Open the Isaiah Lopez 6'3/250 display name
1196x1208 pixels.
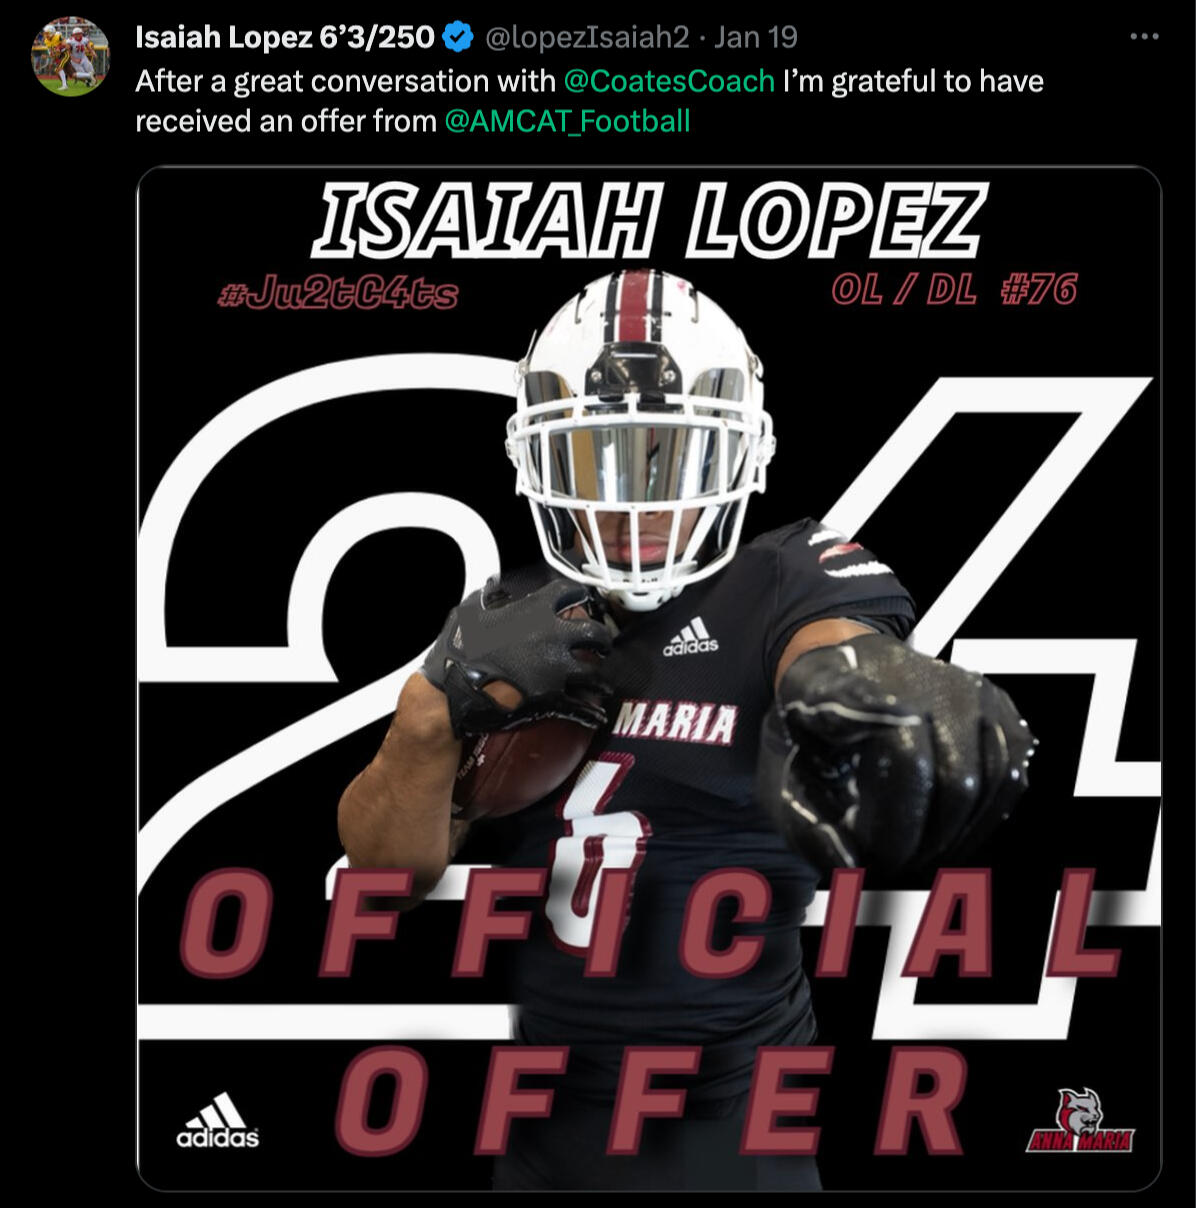tap(285, 38)
